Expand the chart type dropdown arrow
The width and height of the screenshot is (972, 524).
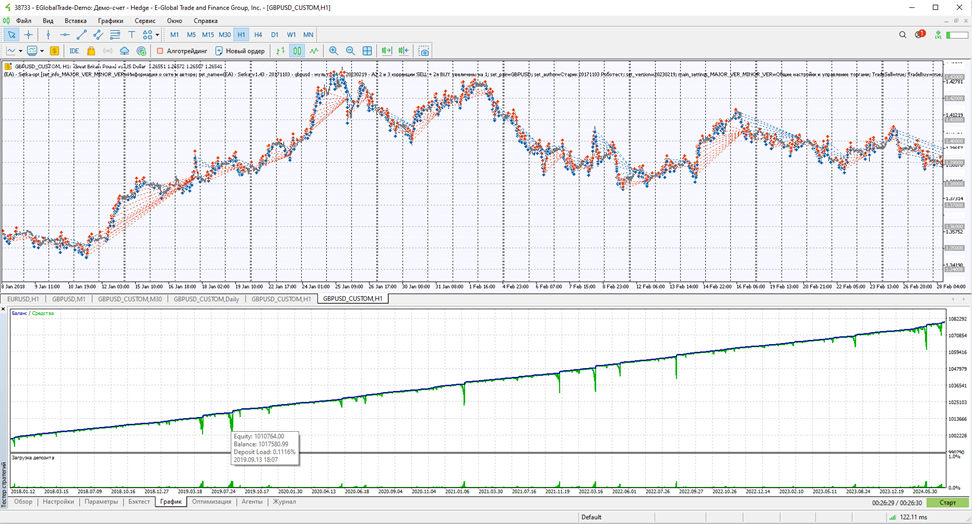20,51
